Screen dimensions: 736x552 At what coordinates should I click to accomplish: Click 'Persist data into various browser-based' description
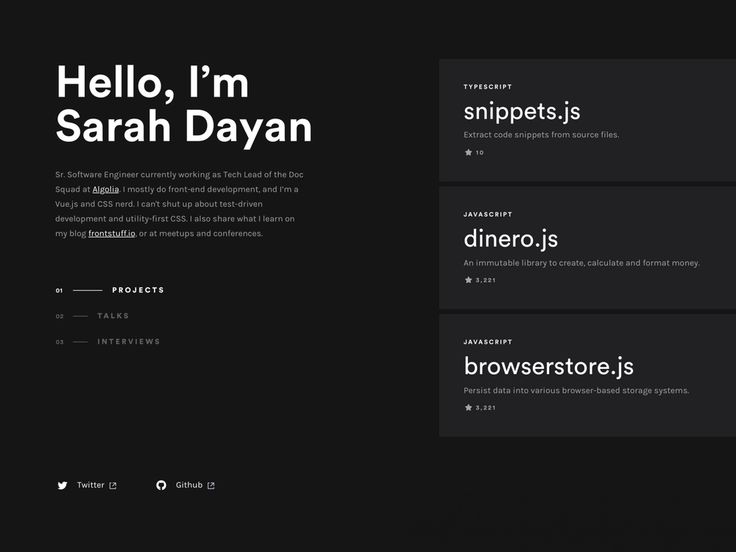576,391
